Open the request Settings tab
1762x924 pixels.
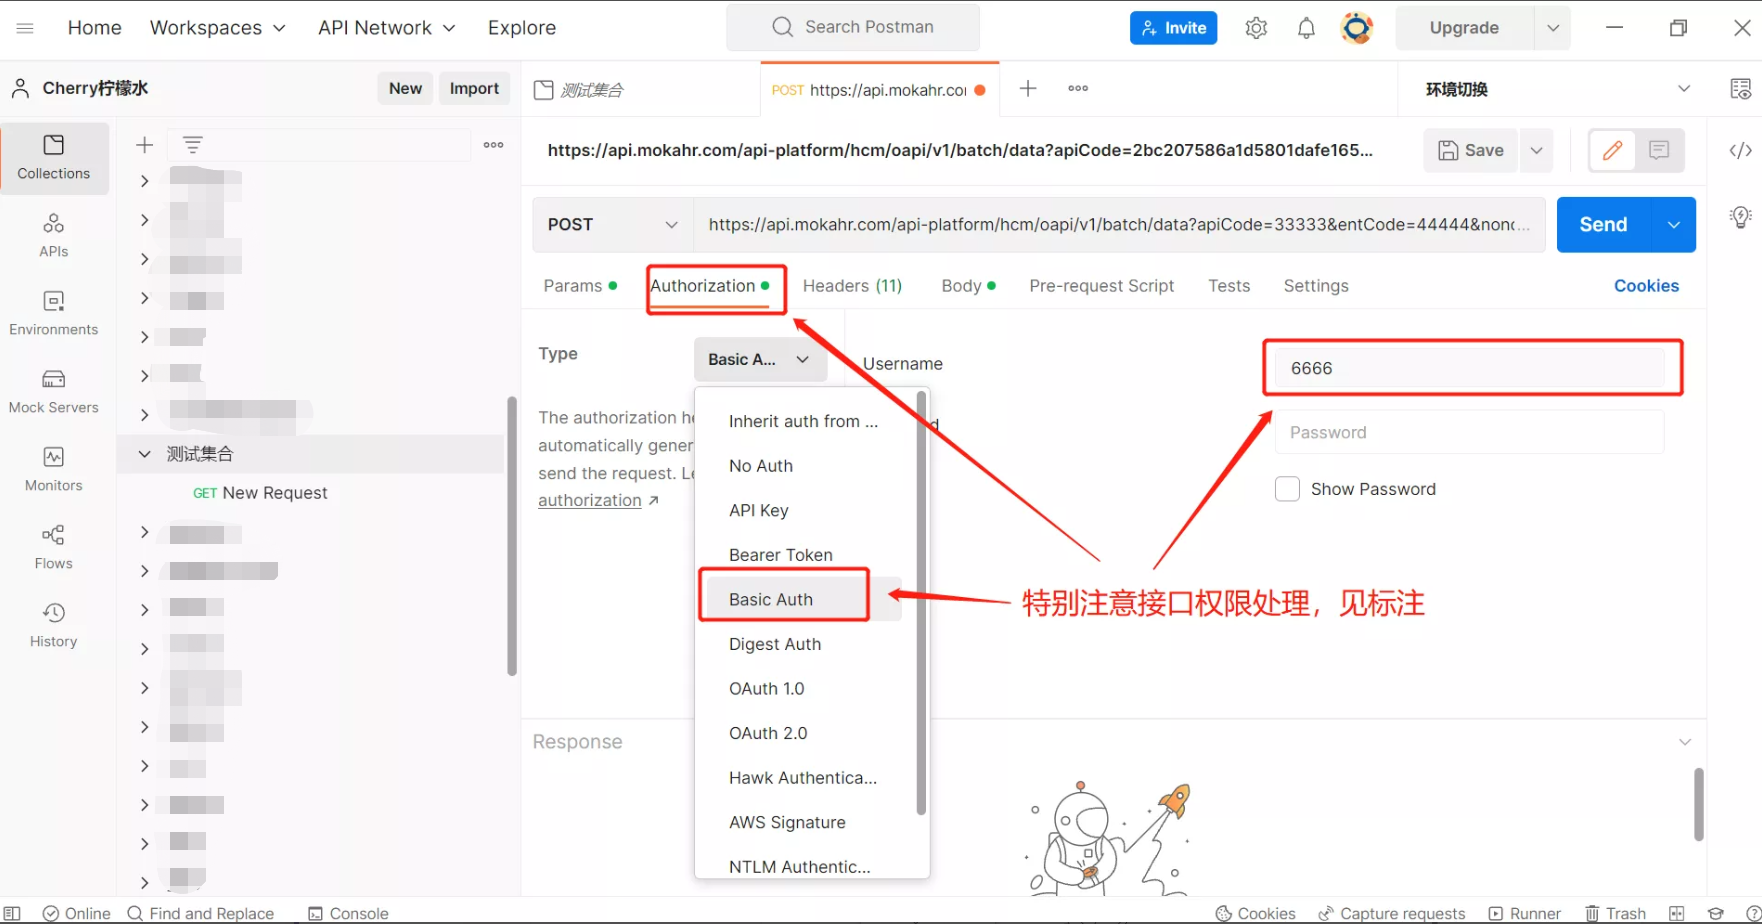1316,286
